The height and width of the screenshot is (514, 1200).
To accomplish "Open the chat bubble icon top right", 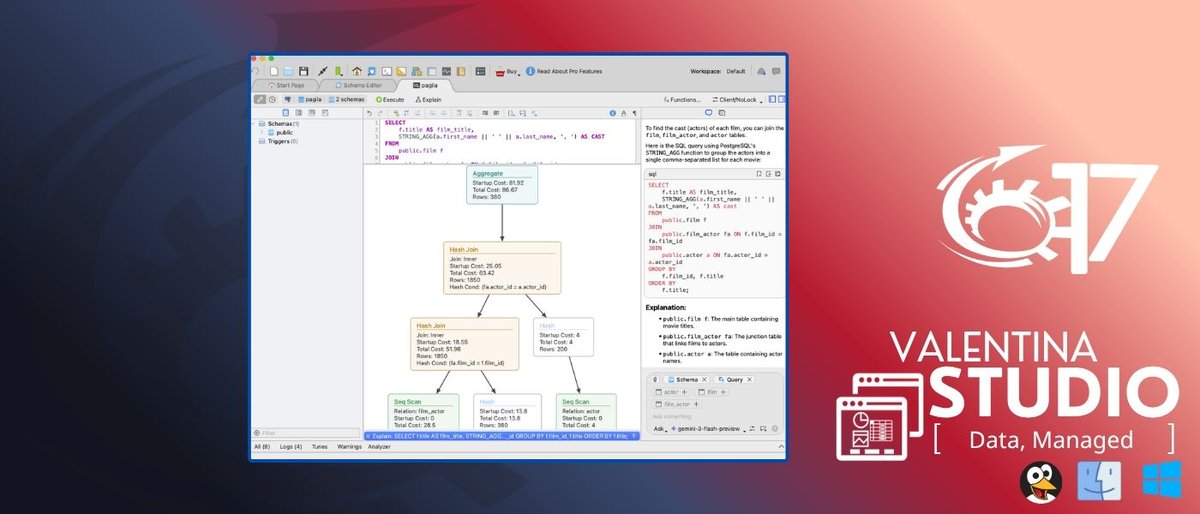I will (776, 71).
